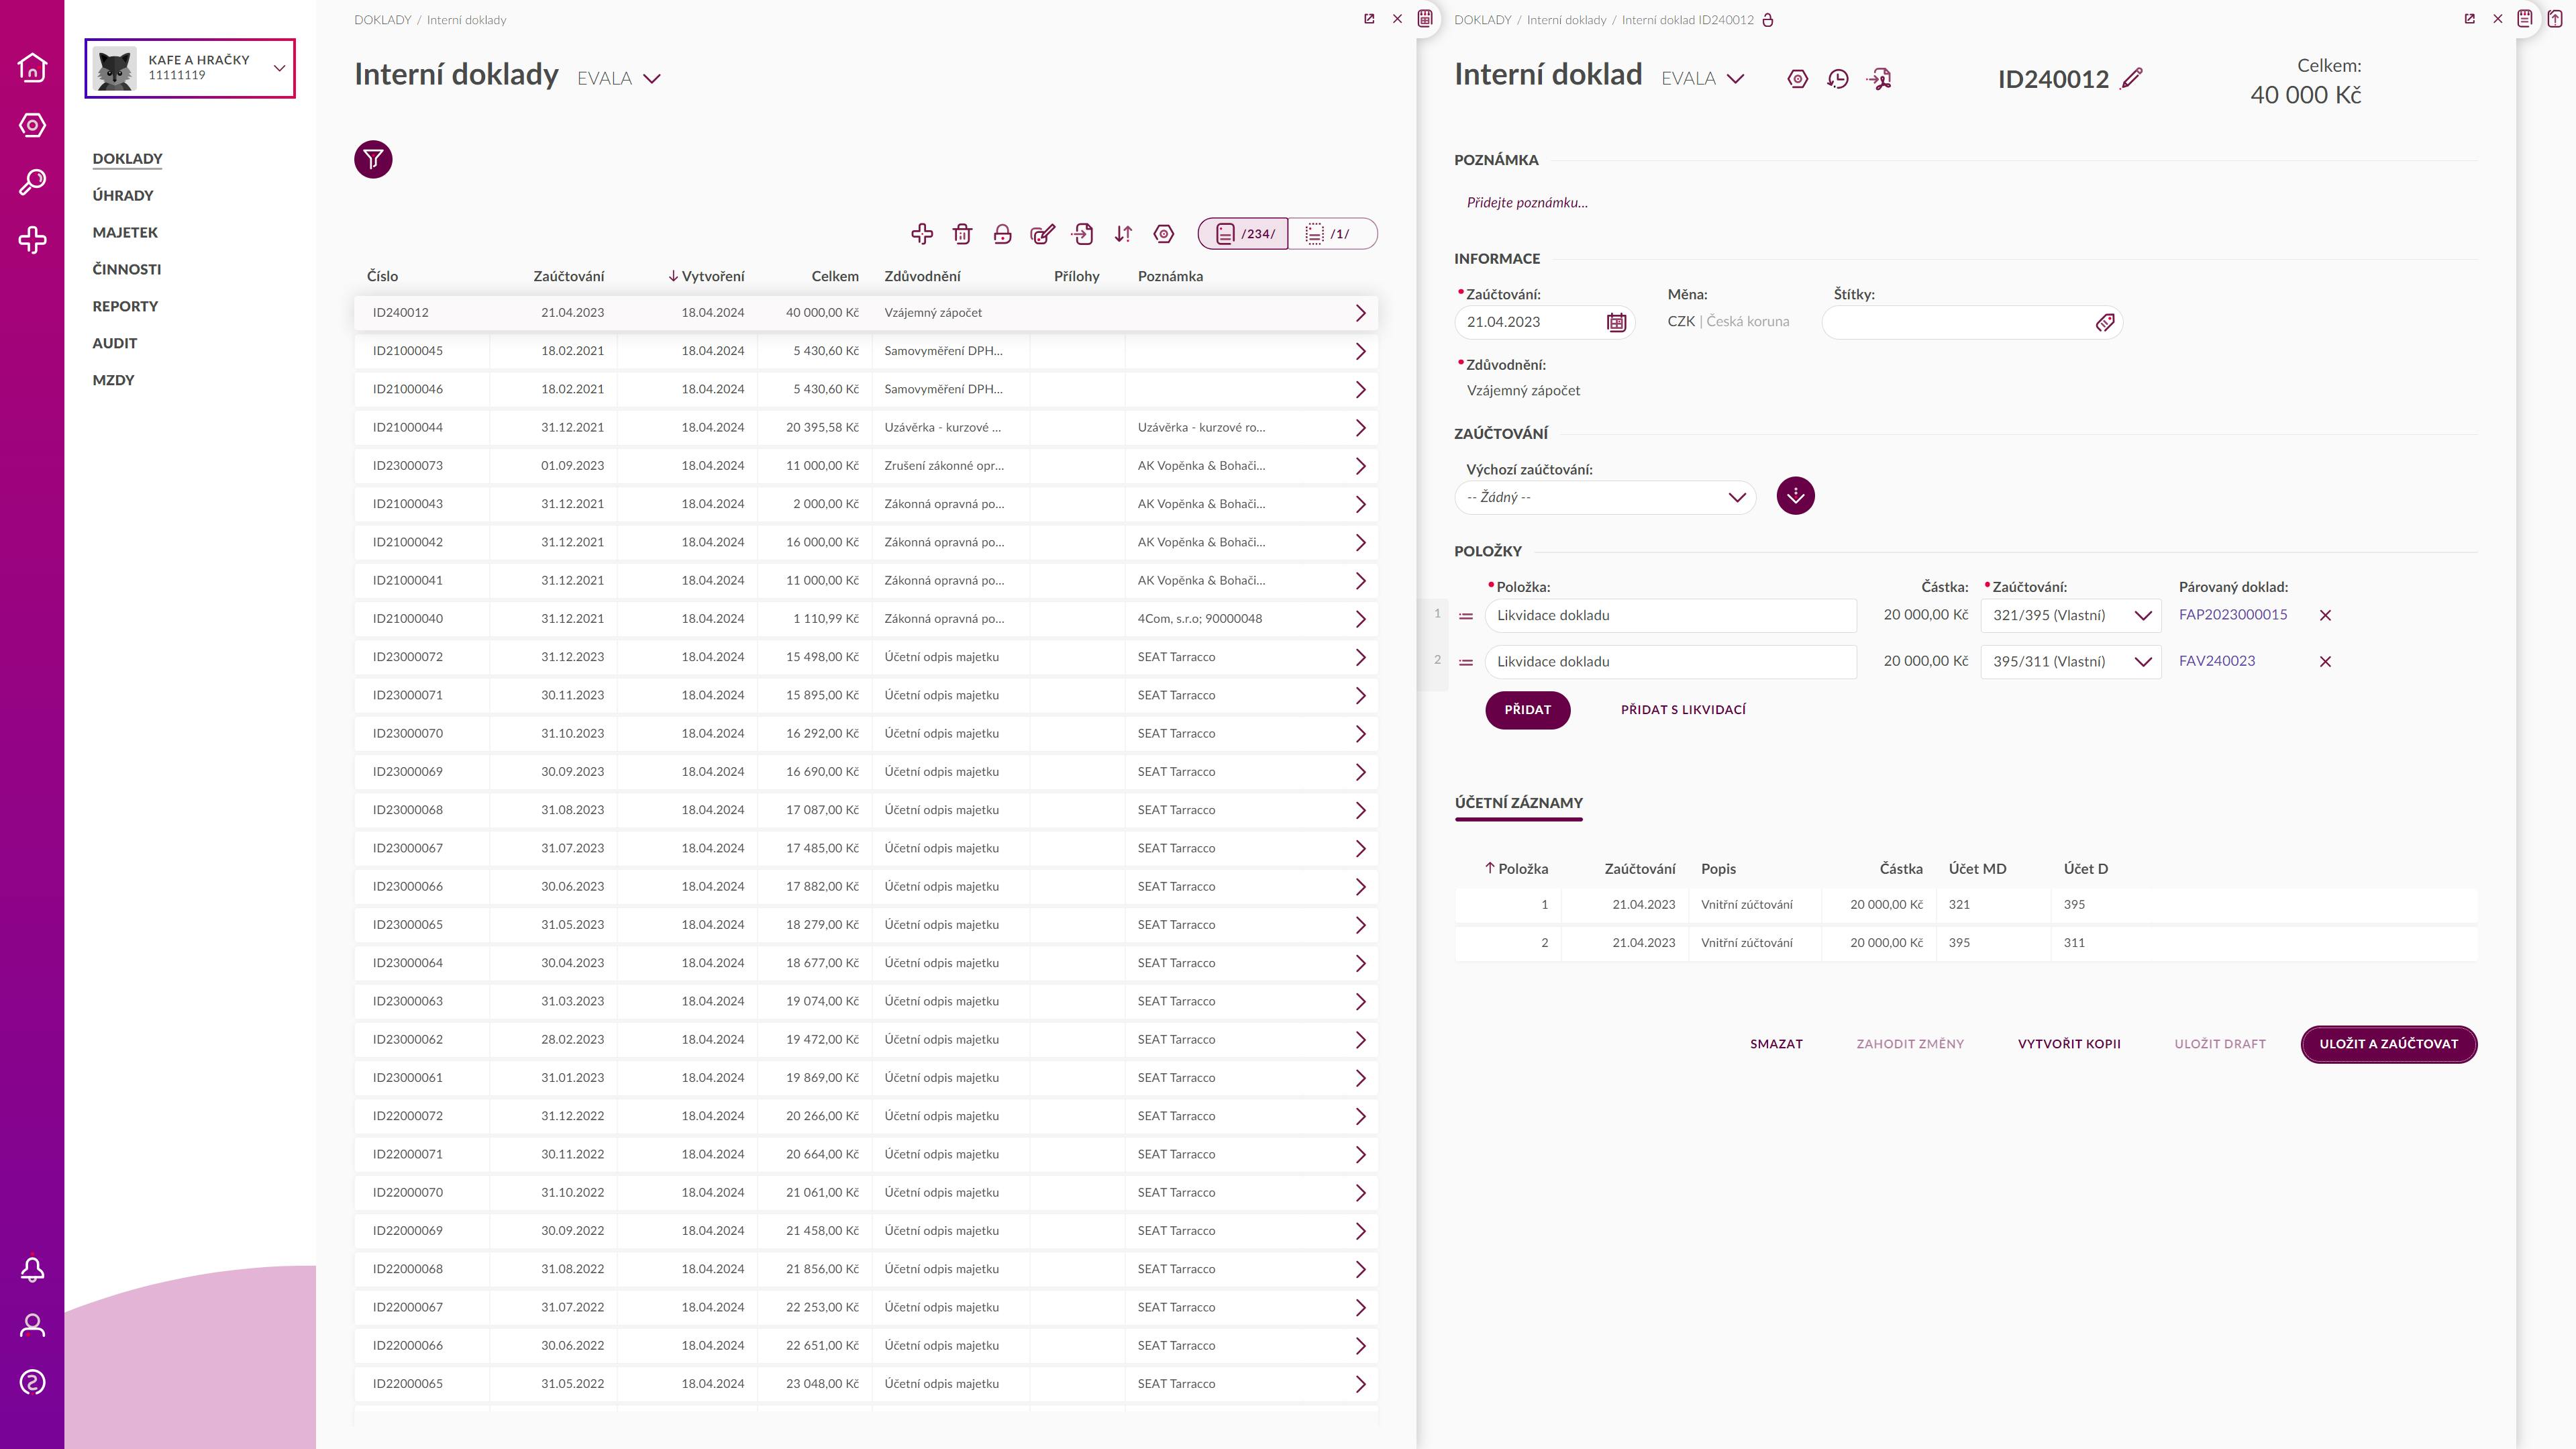Open paired document link FAP2023000015
The image size is (2576, 1449).
click(2232, 615)
